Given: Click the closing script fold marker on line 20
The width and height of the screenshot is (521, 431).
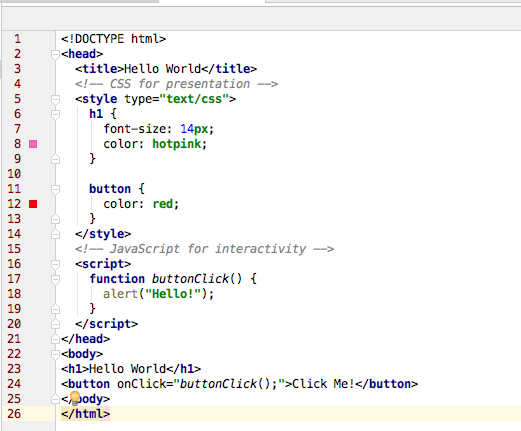Looking at the screenshot, I should click(x=55, y=324).
